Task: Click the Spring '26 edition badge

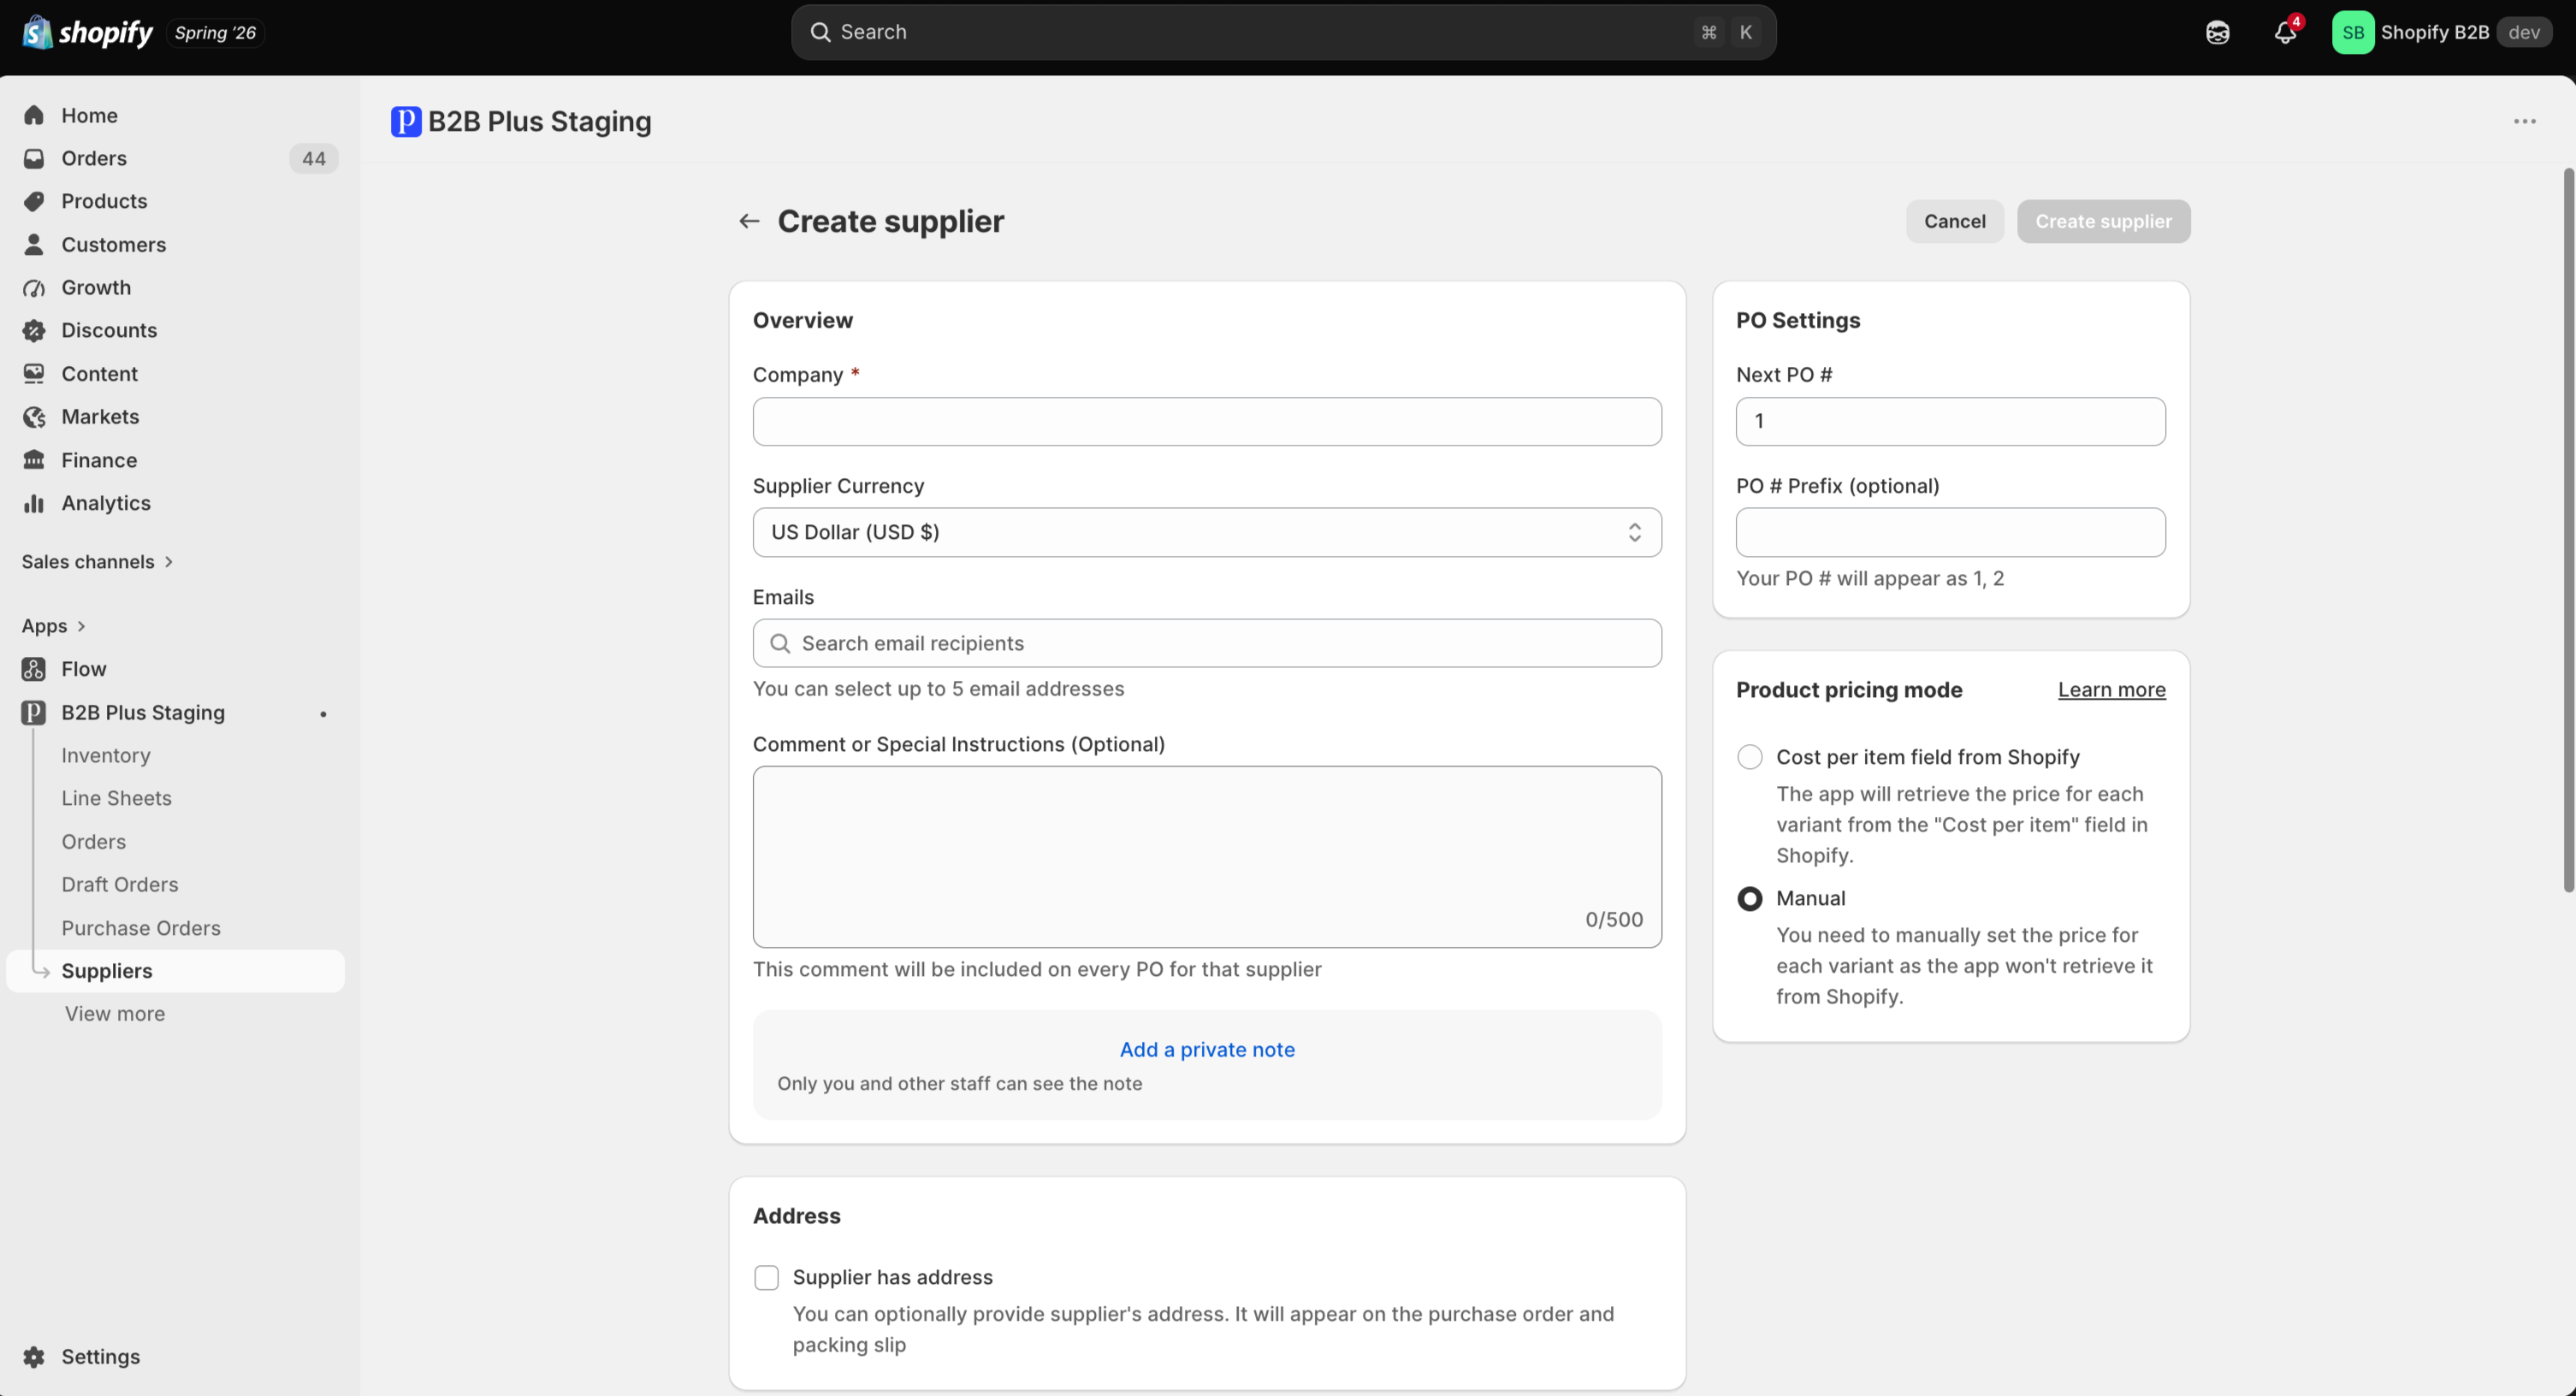Action: point(215,33)
